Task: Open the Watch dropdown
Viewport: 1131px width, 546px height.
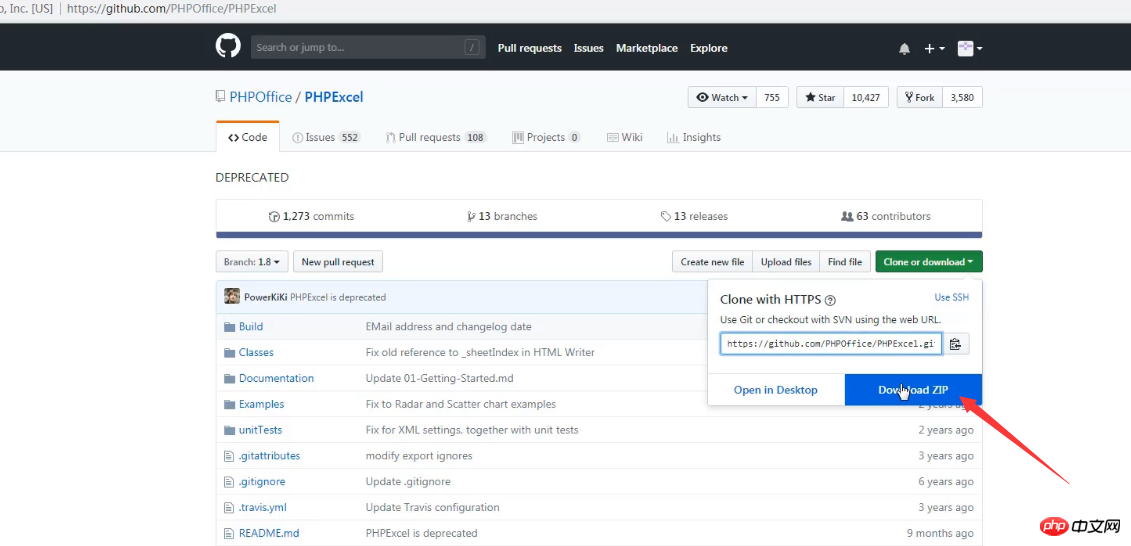Action: (722, 97)
